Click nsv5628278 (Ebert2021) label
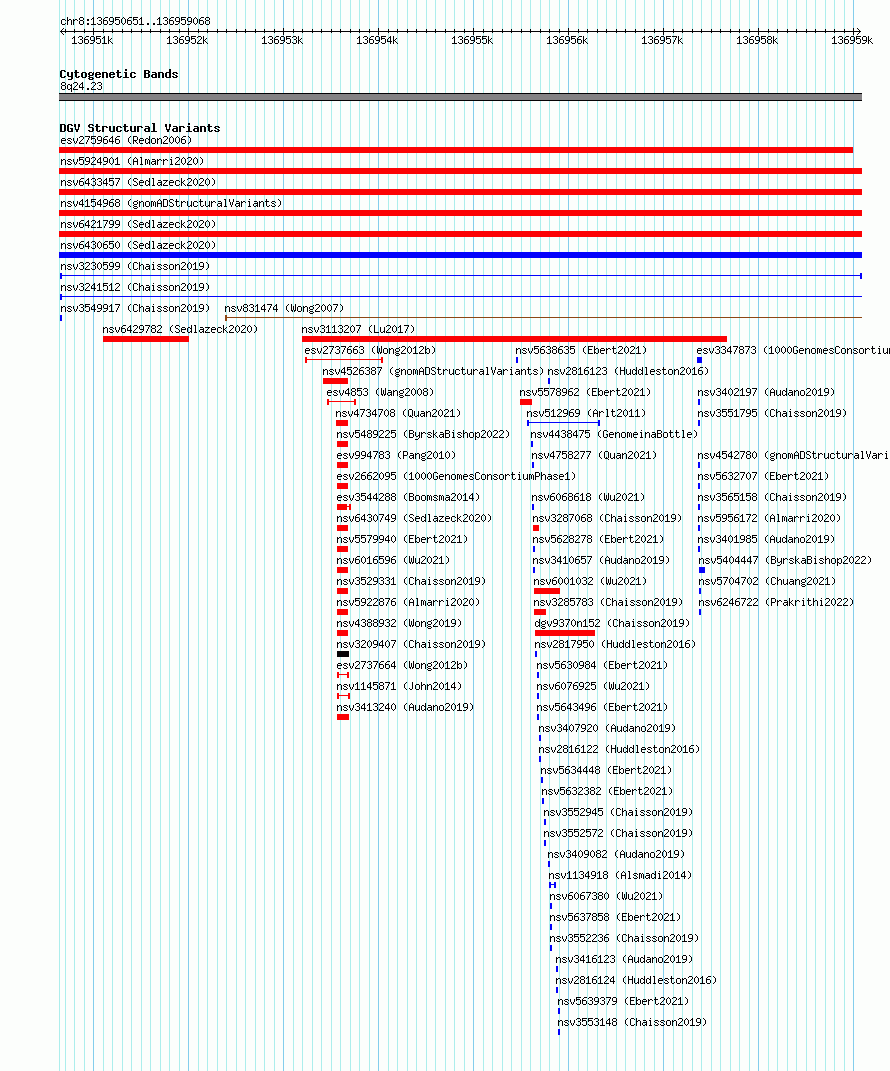The width and height of the screenshot is (890, 1071). click(598, 540)
